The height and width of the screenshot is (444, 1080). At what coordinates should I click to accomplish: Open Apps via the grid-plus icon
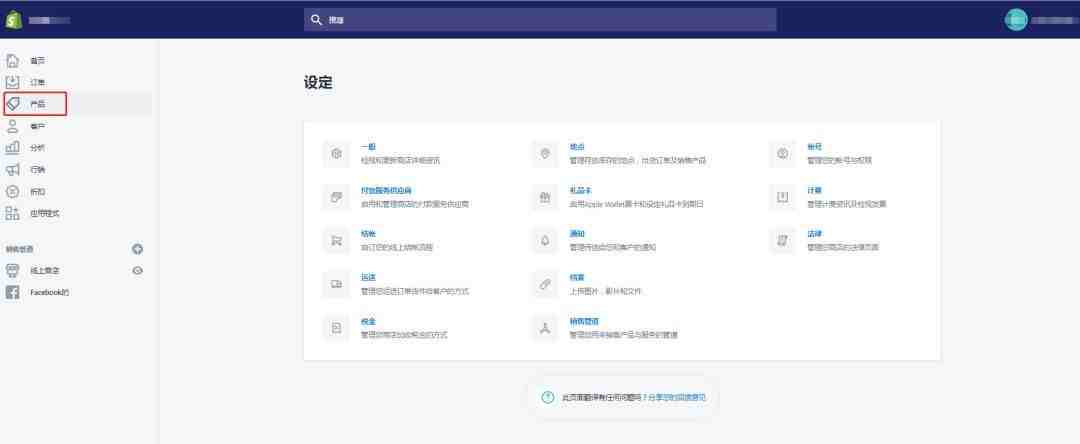pyautogui.click(x=12, y=213)
